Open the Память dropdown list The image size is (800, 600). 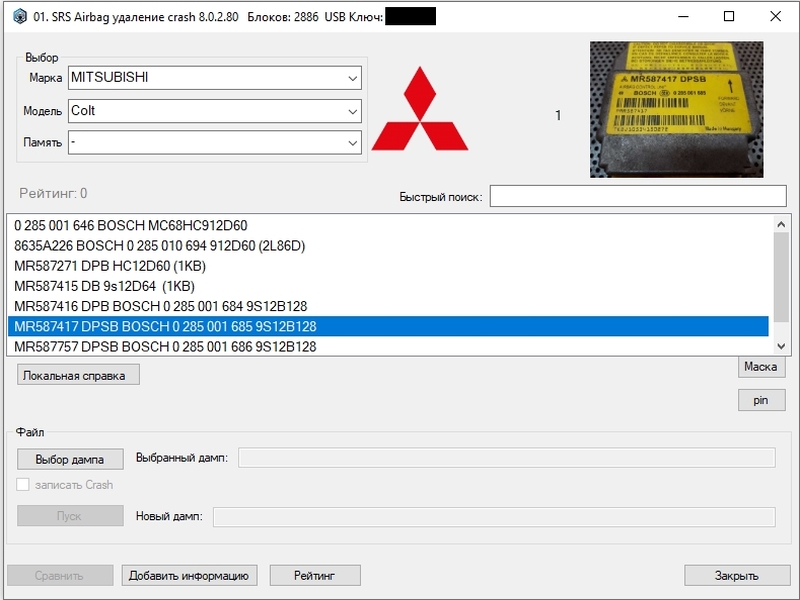tap(215, 142)
